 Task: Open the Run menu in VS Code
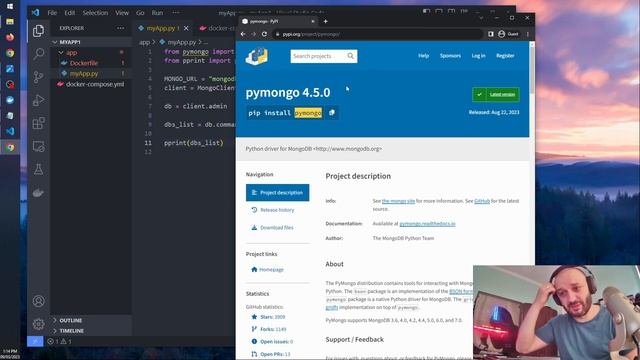click(157, 13)
